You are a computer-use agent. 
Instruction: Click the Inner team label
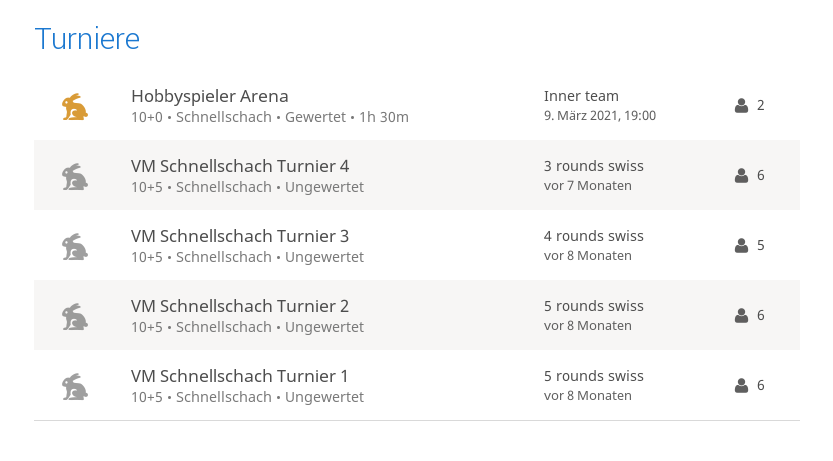[581, 96]
